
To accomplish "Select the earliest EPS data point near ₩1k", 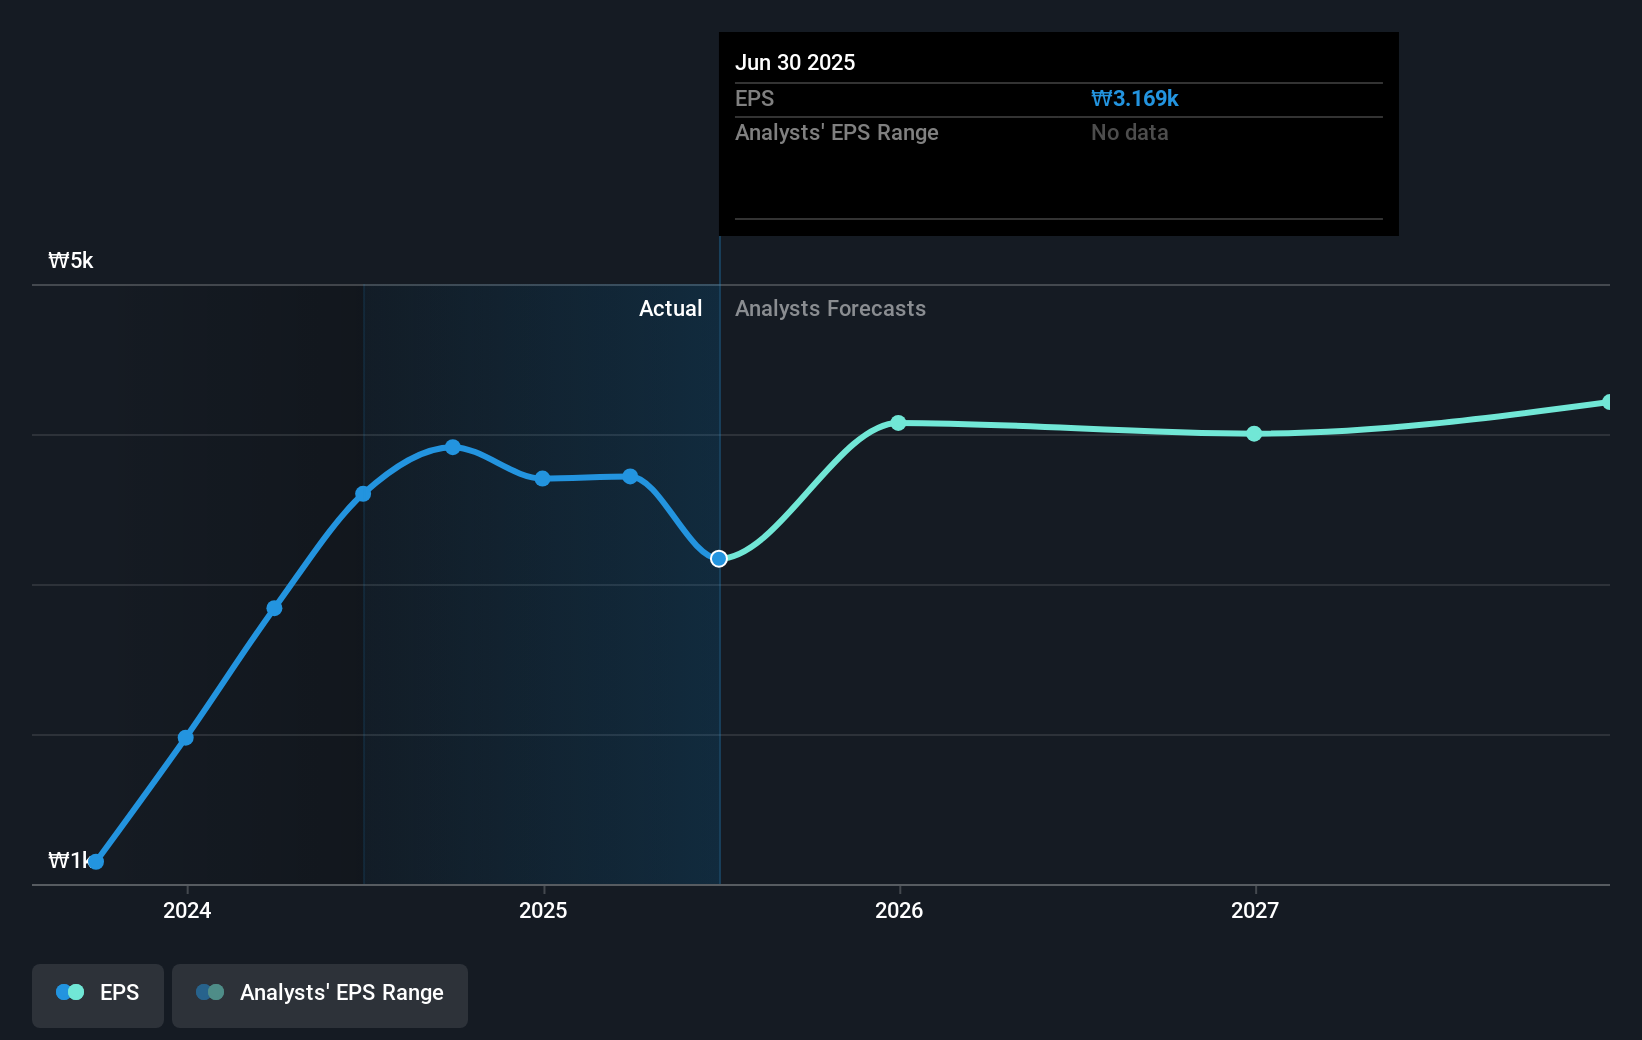I will click(x=95, y=860).
